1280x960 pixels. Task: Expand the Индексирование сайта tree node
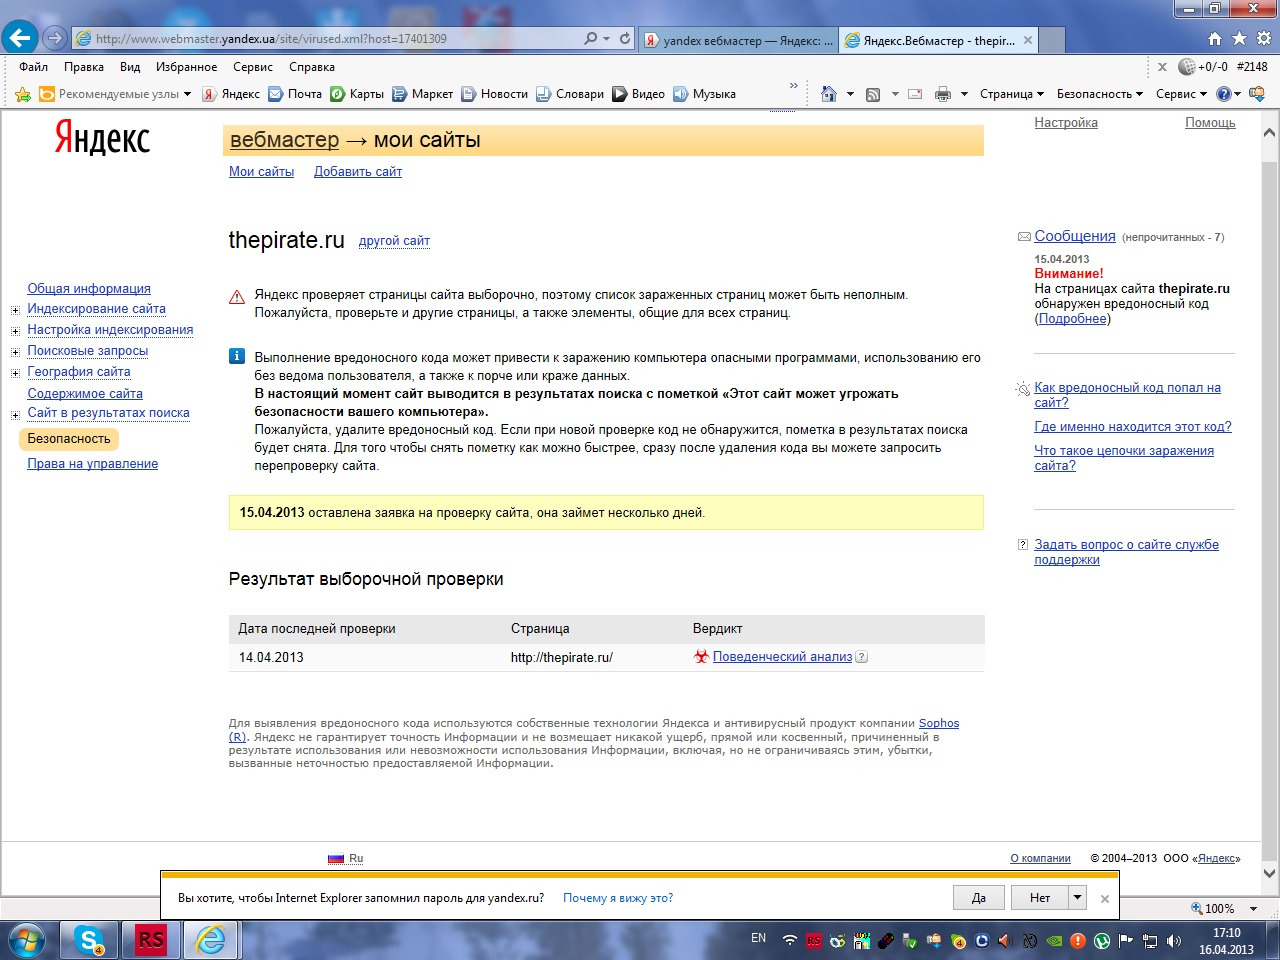[x=15, y=310]
